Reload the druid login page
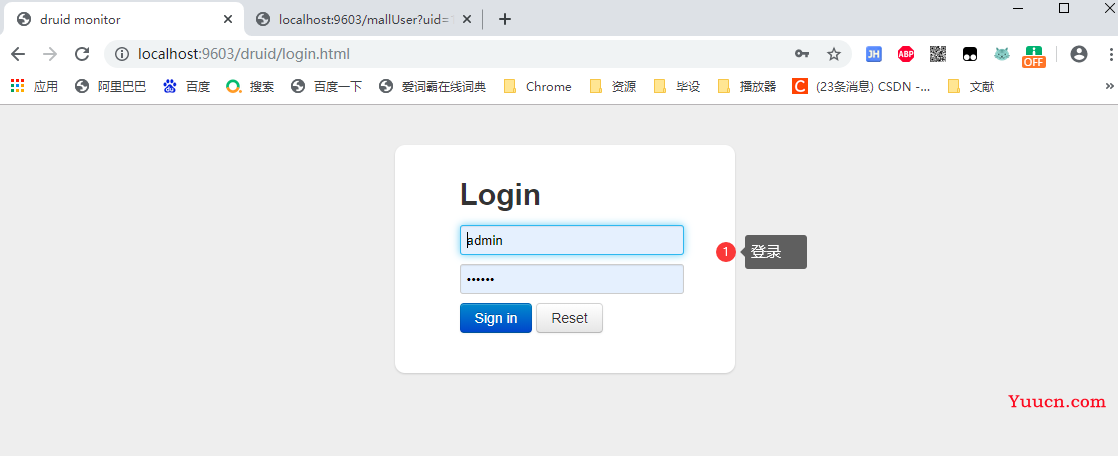The height and width of the screenshot is (456, 1118). pos(82,54)
